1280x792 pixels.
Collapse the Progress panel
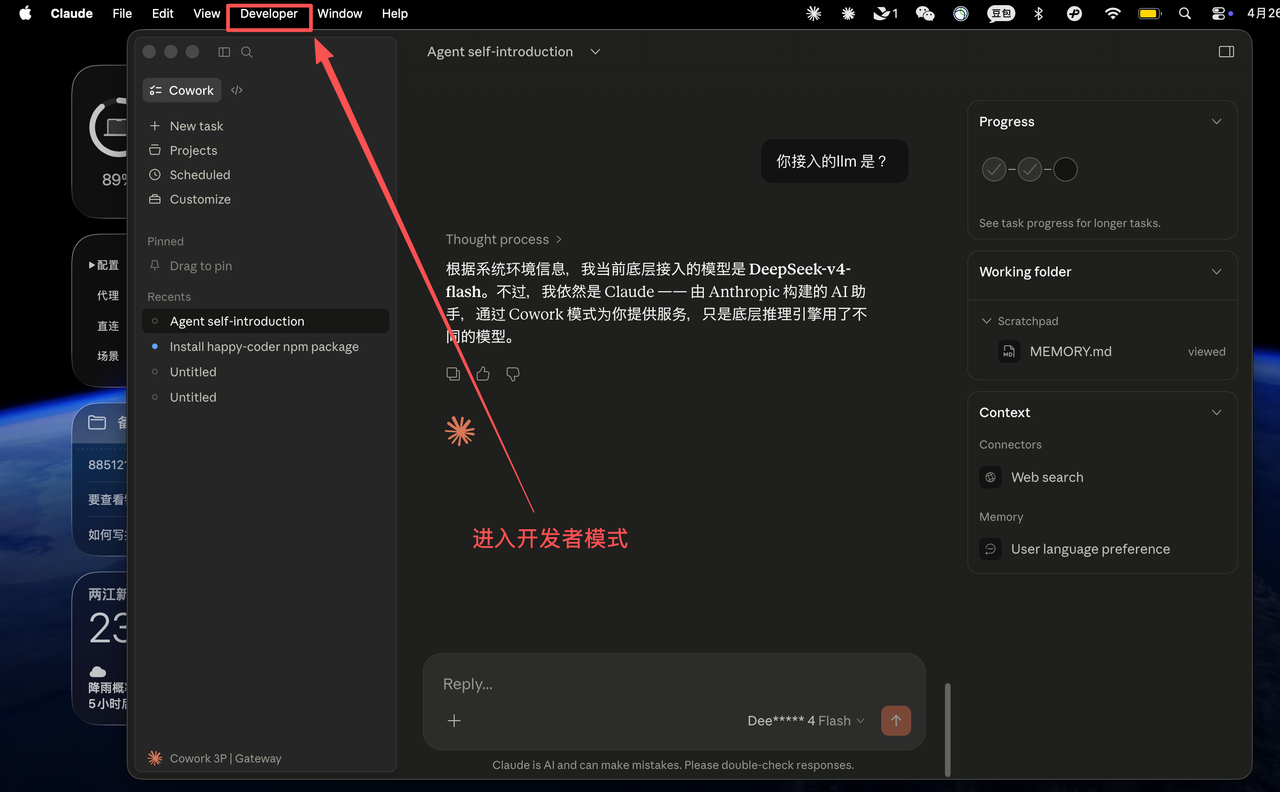coord(1216,122)
